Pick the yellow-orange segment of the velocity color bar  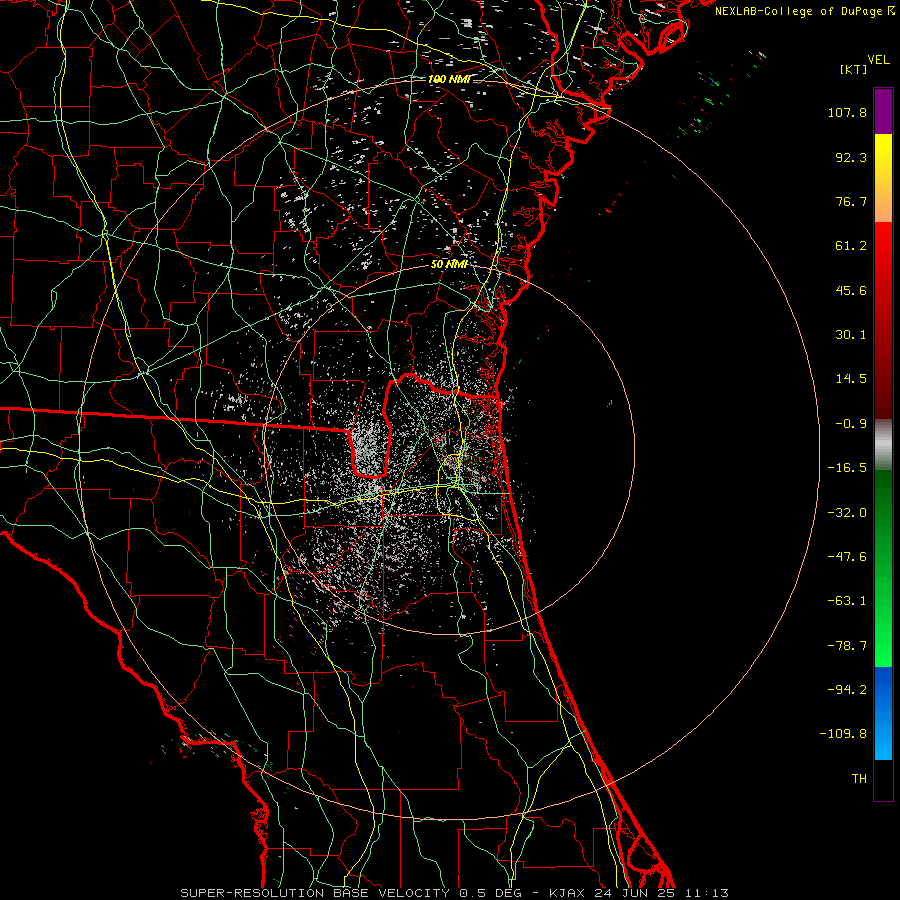coord(883,178)
